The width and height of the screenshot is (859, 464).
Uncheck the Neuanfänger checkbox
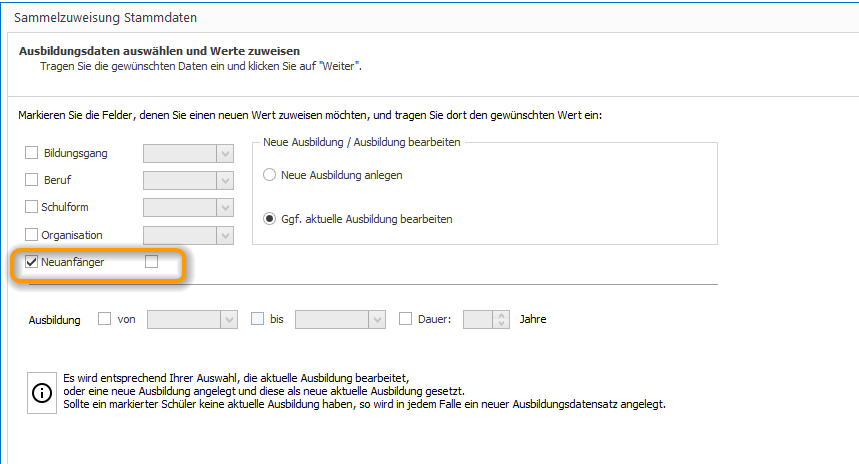pos(32,262)
